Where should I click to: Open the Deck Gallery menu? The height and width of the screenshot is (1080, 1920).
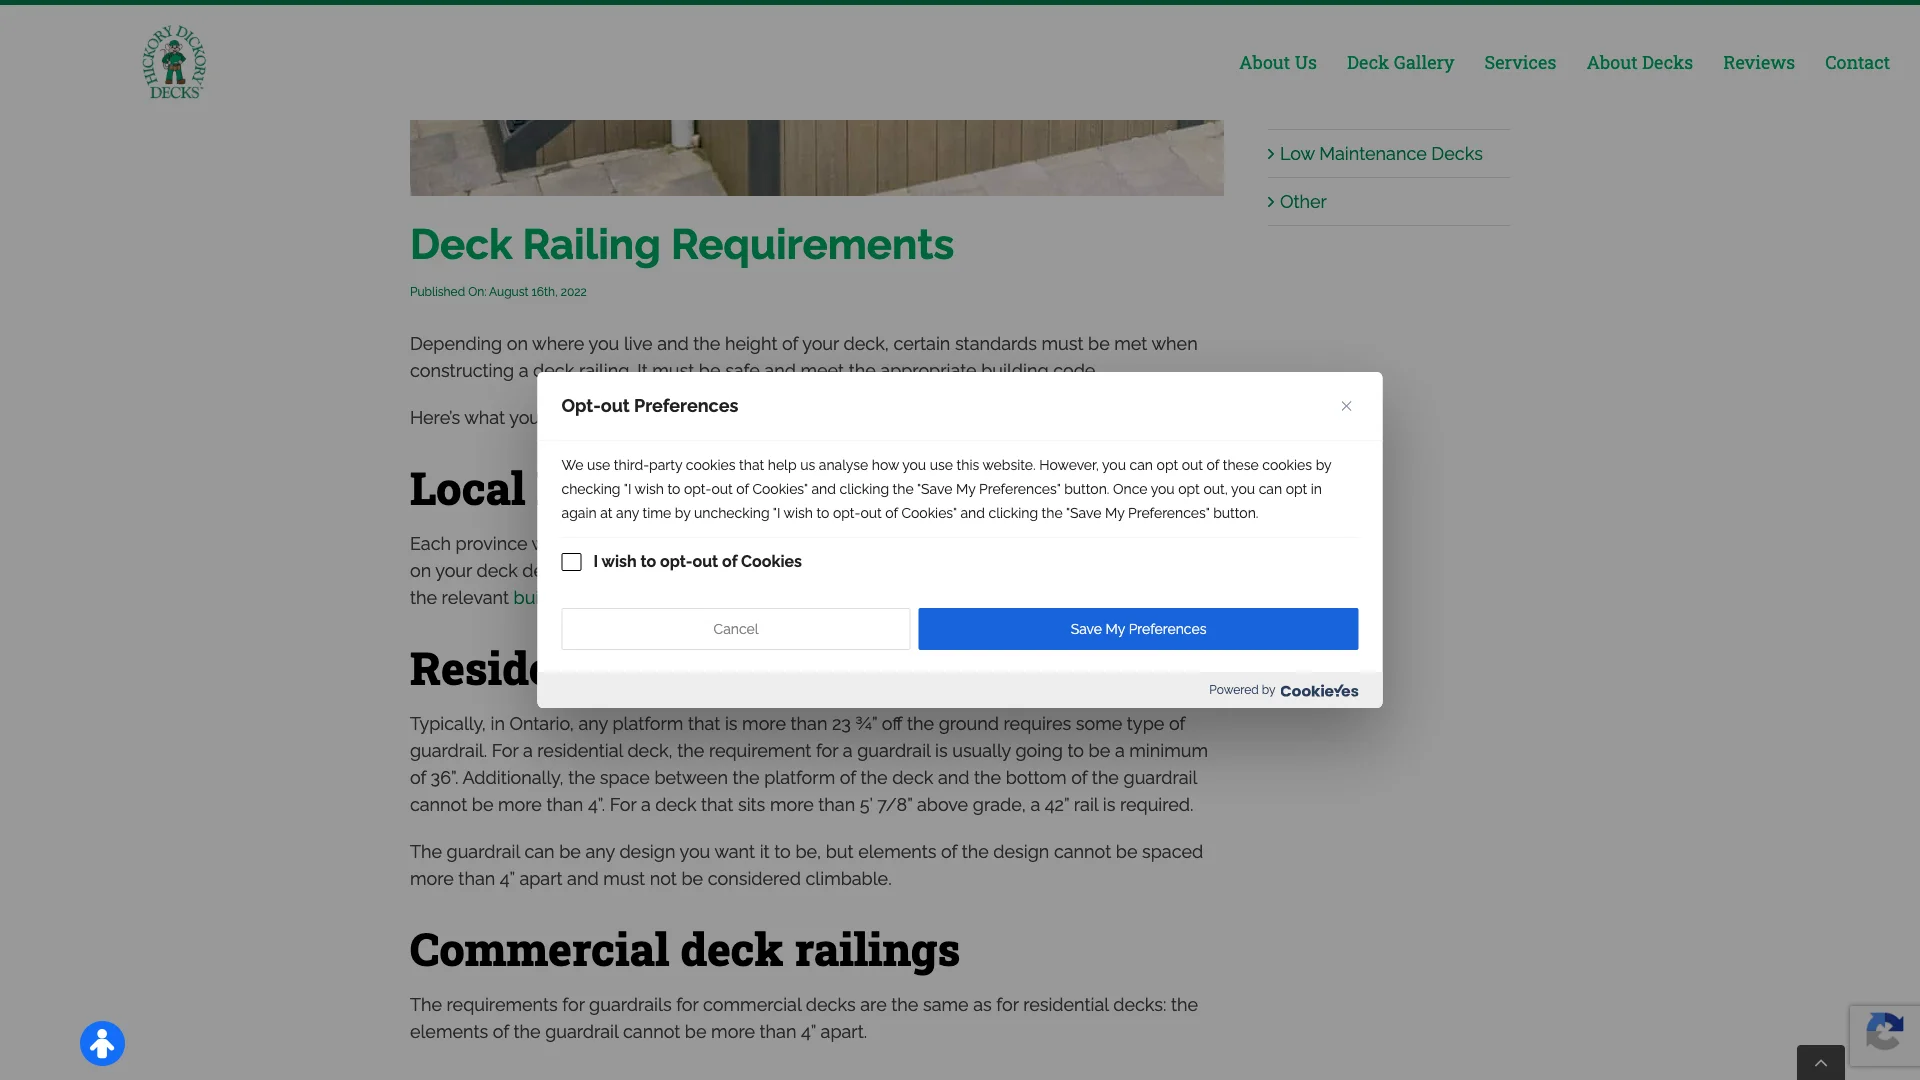click(1400, 62)
